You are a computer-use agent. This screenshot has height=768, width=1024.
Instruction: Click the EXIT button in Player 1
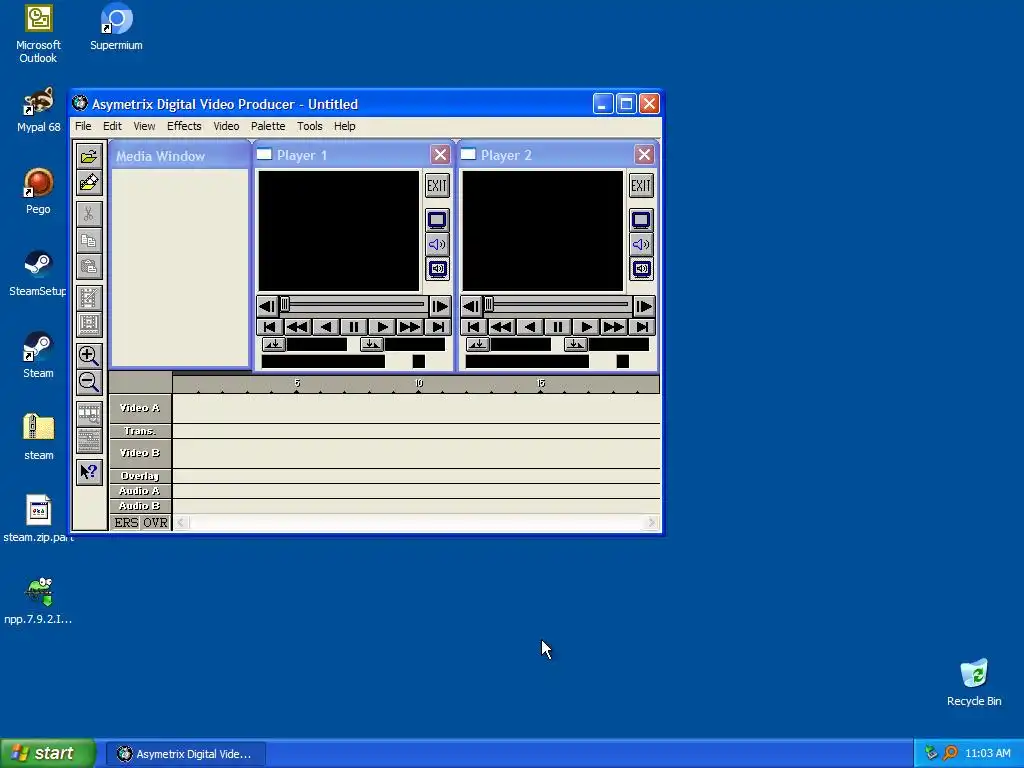437,185
